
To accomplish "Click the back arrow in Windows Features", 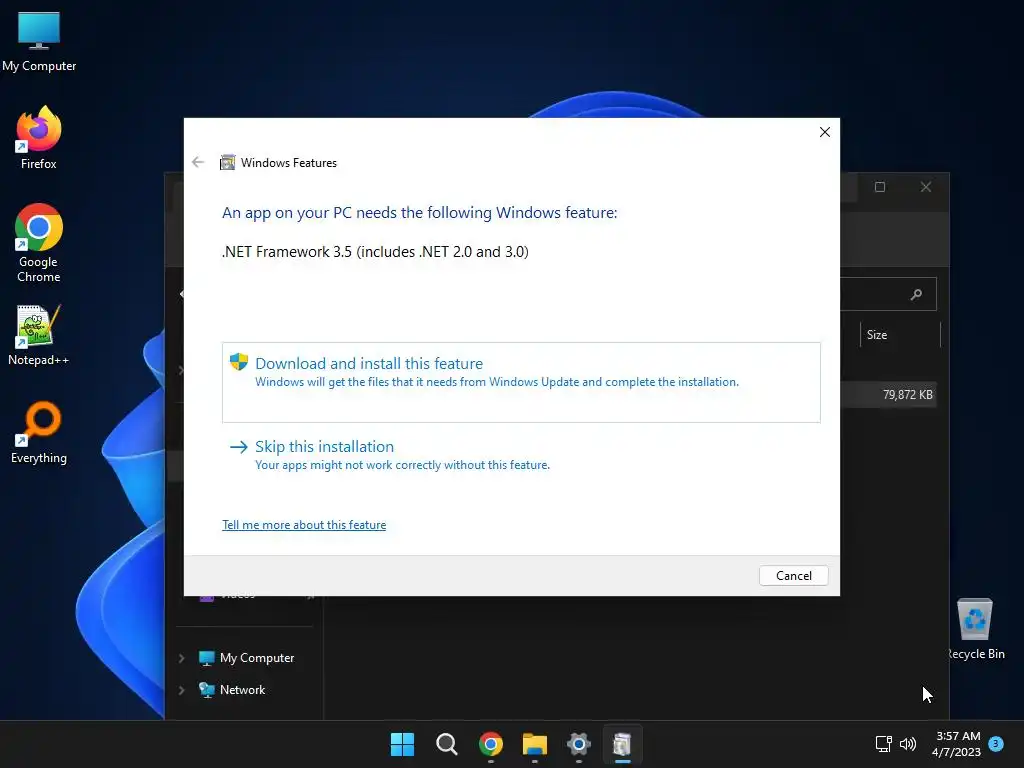I will pos(198,163).
